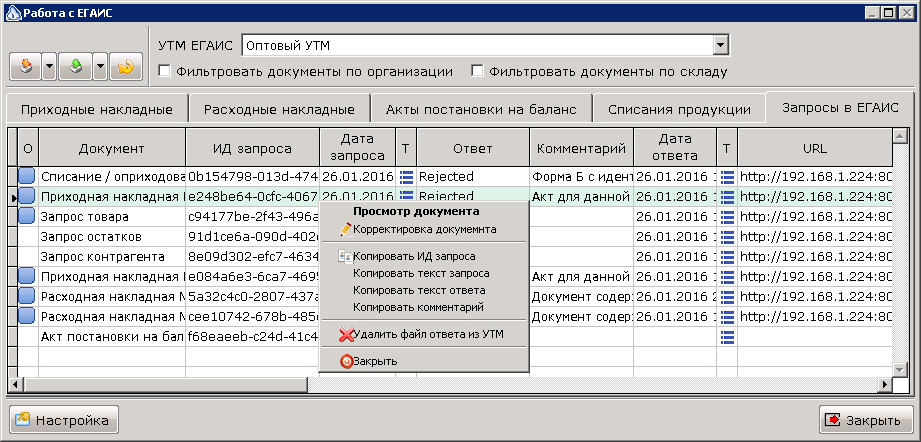Click blue square icon of Приходная накладная e084a6e3 row

[x=27, y=276]
